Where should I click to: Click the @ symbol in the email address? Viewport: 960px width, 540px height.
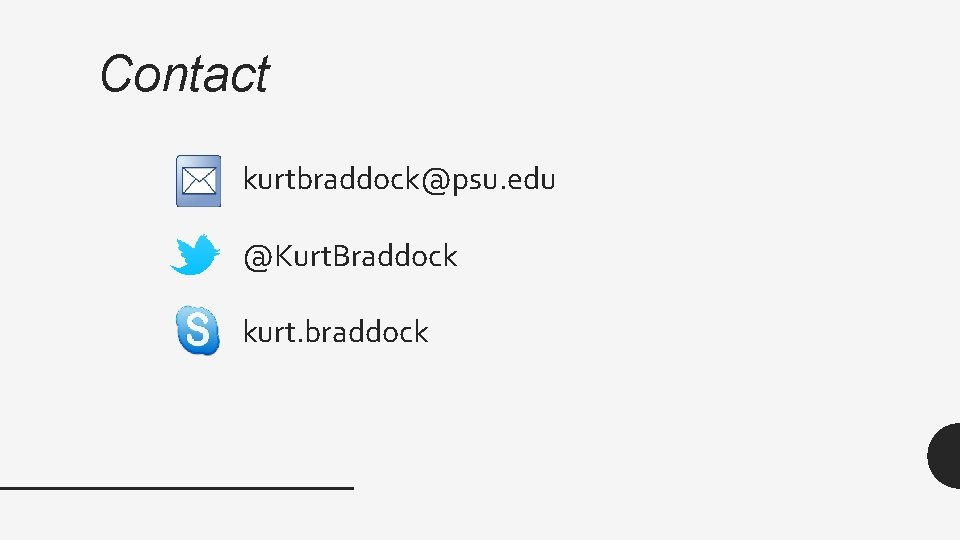pyautogui.click(x=434, y=181)
